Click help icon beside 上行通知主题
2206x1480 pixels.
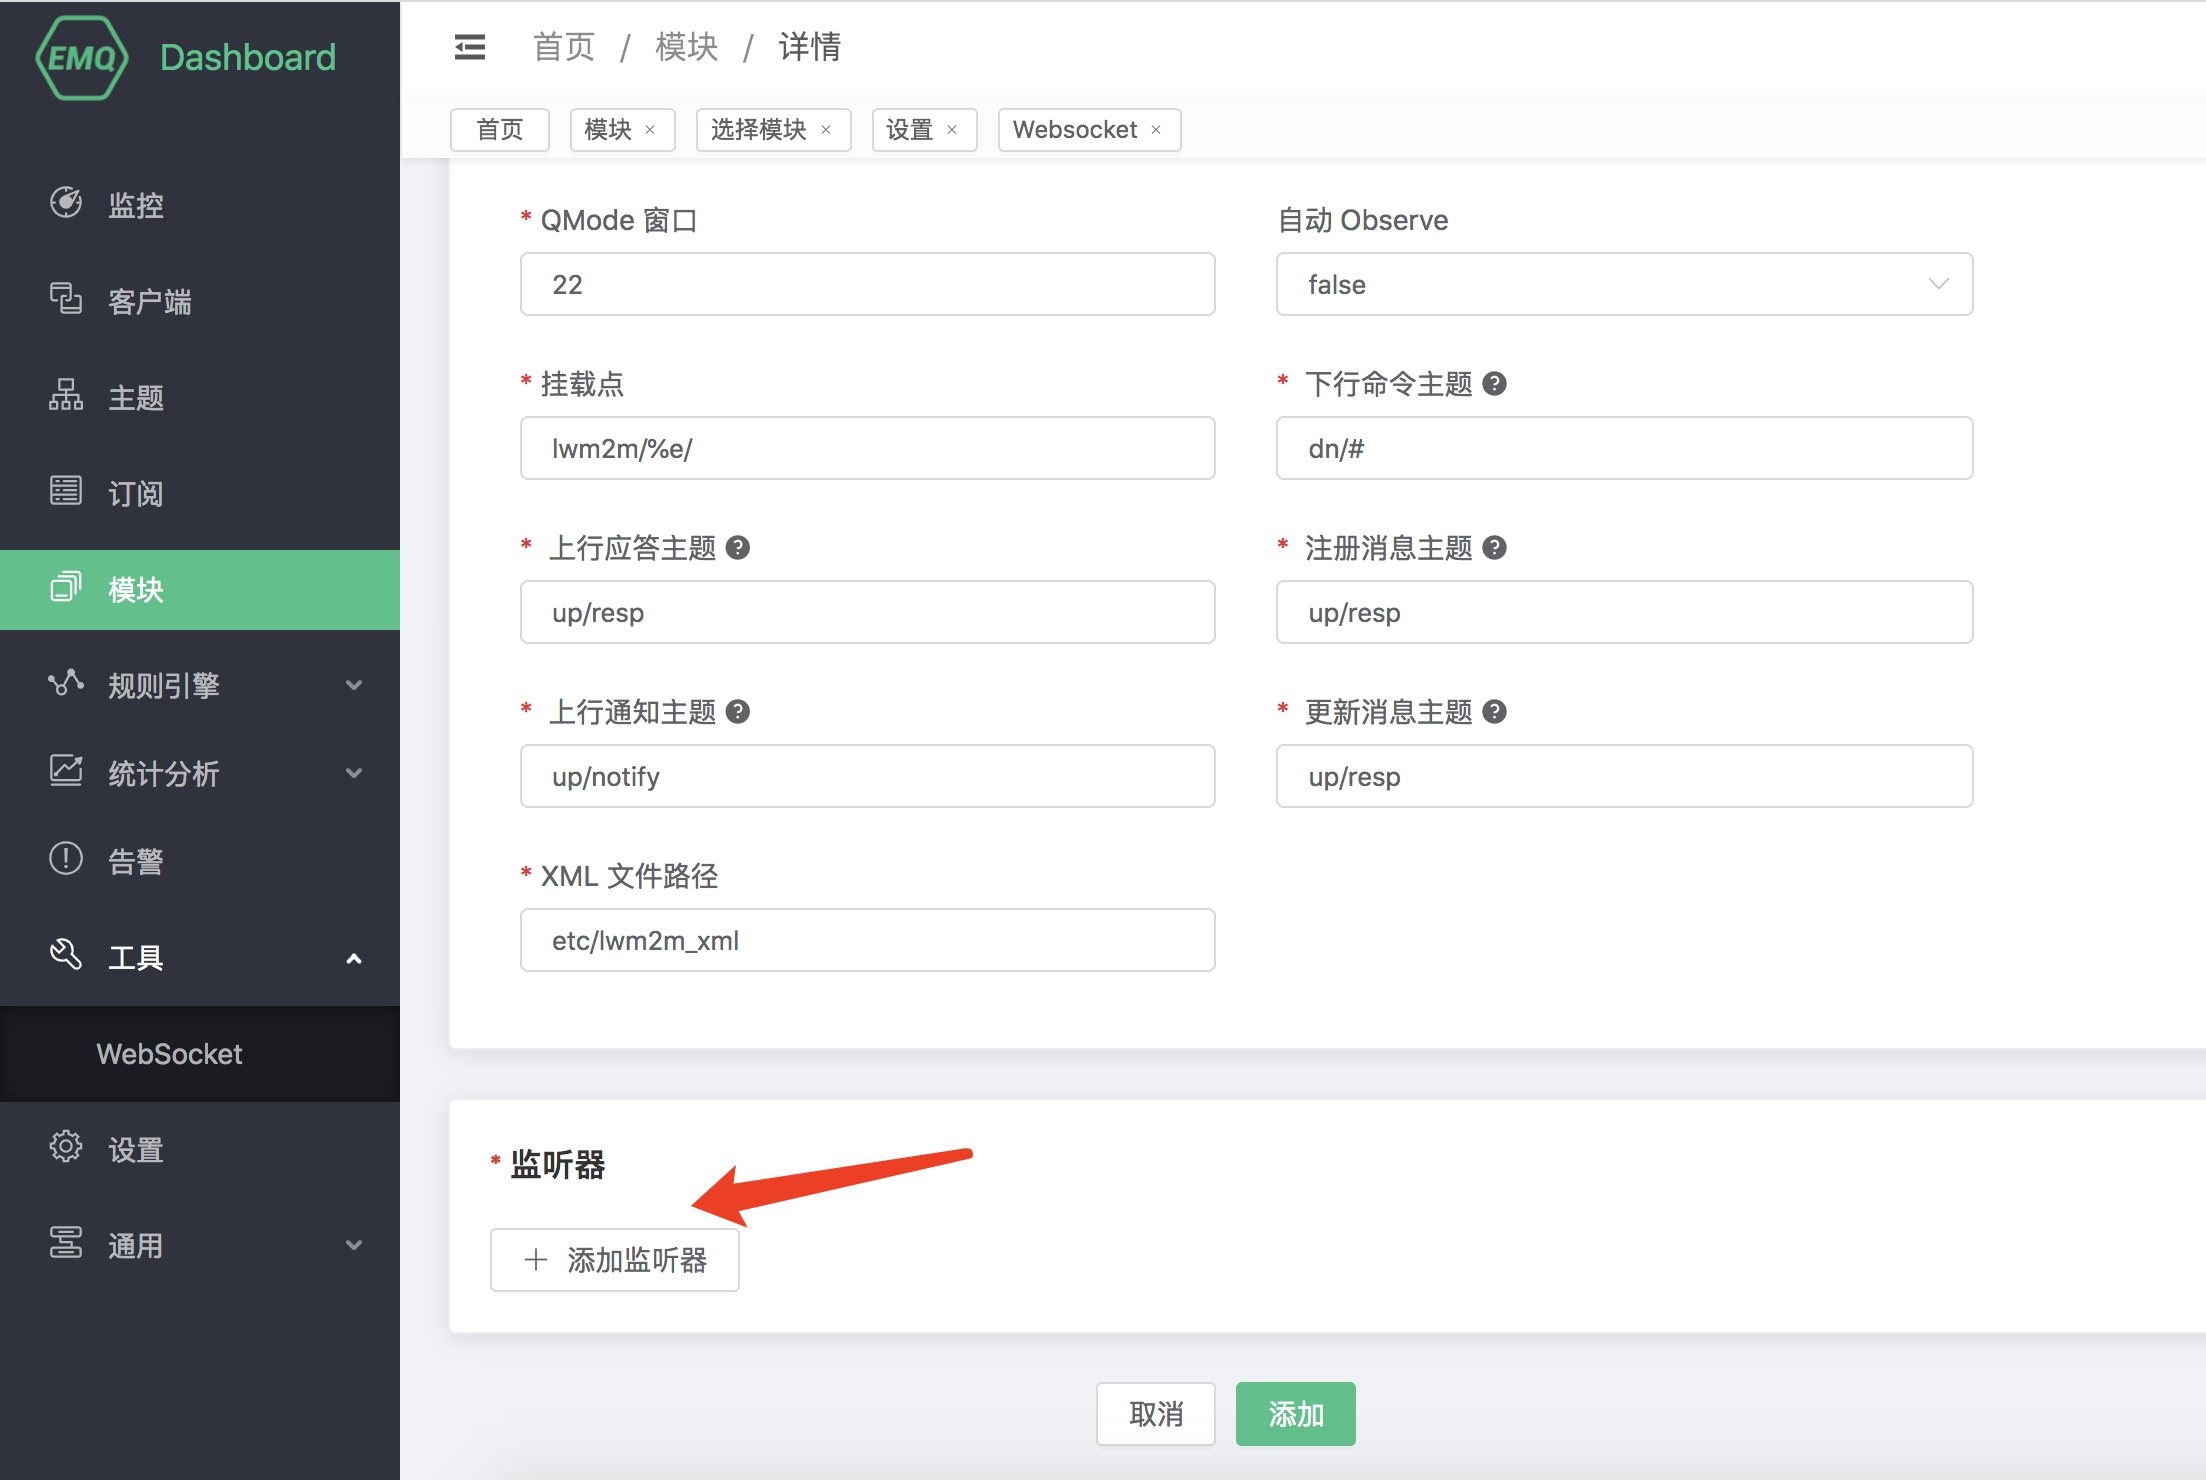point(738,712)
